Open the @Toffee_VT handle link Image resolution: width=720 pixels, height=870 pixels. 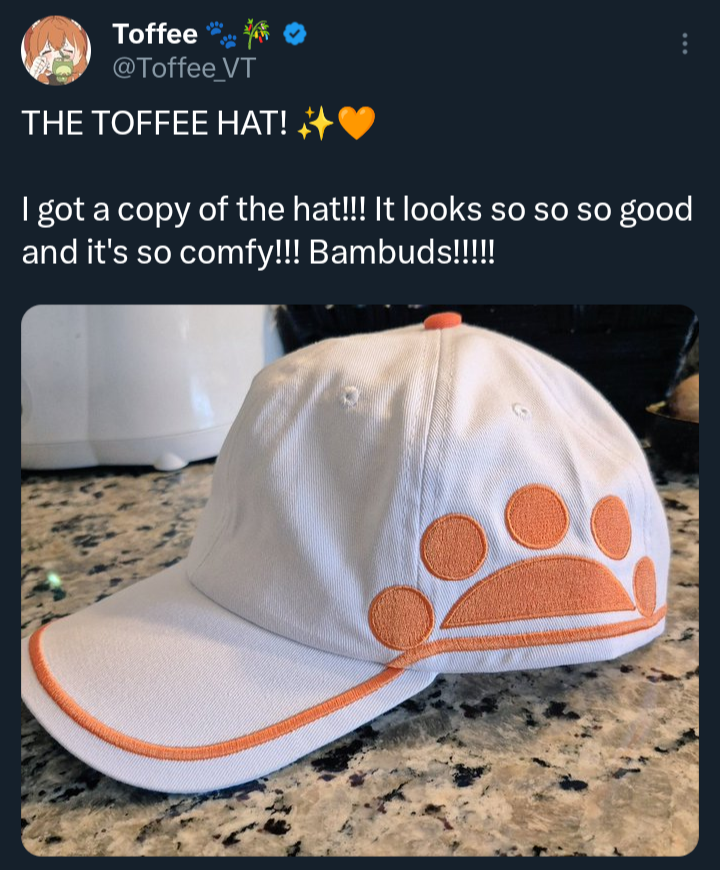pos(184,68)
